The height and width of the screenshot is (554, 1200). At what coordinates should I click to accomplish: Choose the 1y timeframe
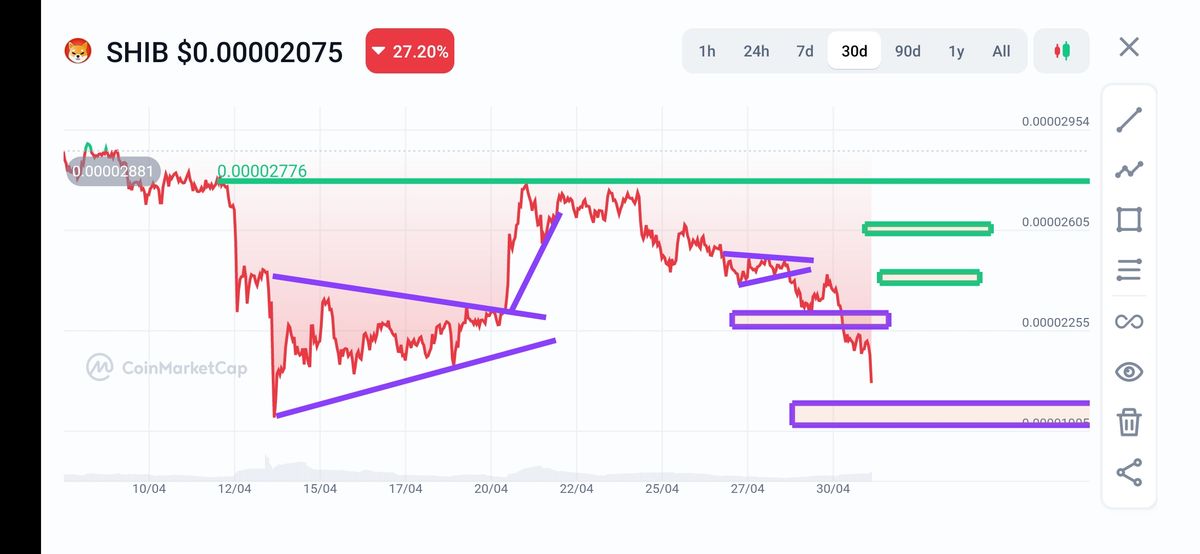956,51
